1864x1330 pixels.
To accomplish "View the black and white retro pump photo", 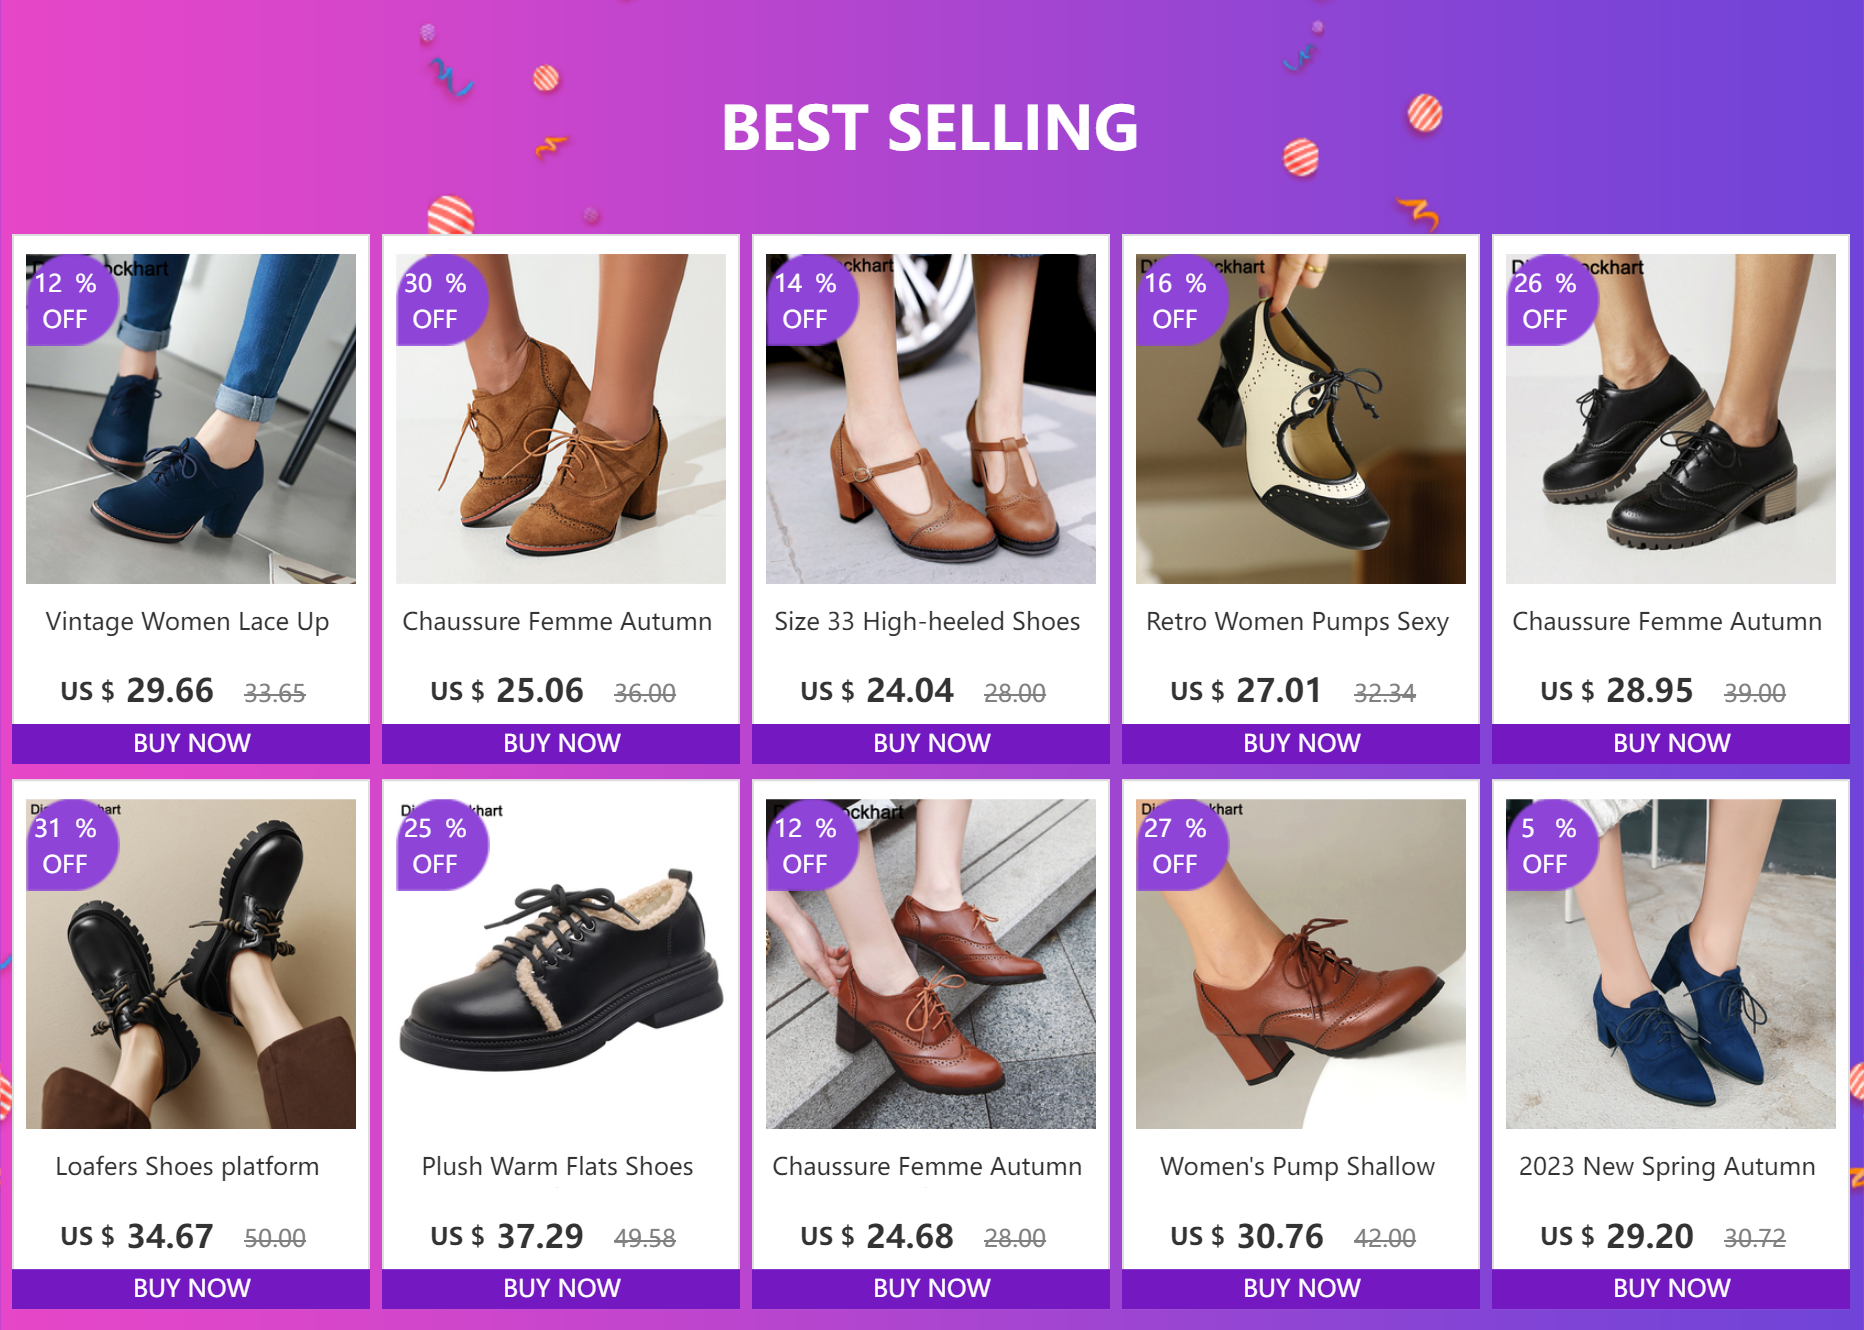I will coord(1301,419).
